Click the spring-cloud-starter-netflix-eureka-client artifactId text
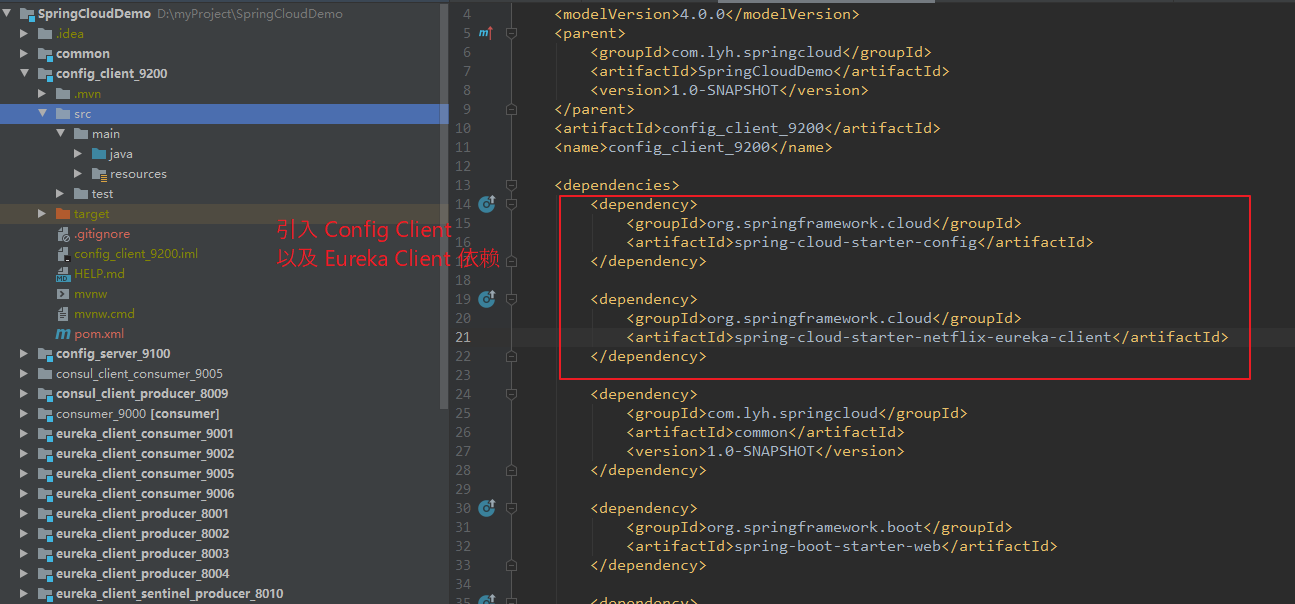Screen dimensions: 1295x604 923,337
